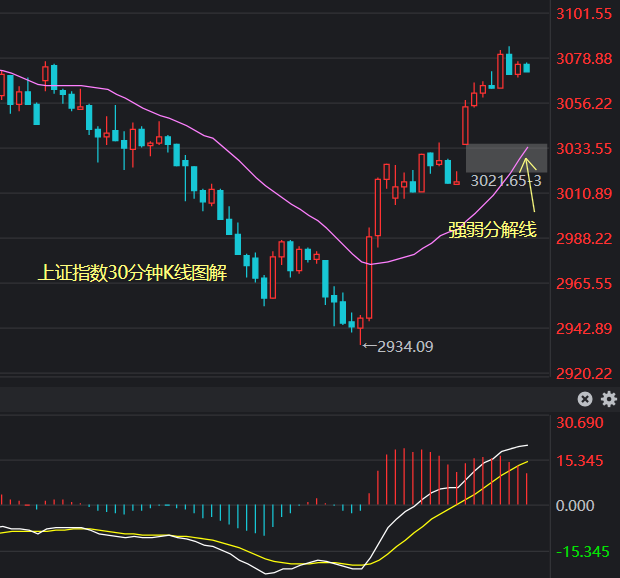Click the 2920.22 price axis label
This screenshot has width=620, height=578.
584,374
